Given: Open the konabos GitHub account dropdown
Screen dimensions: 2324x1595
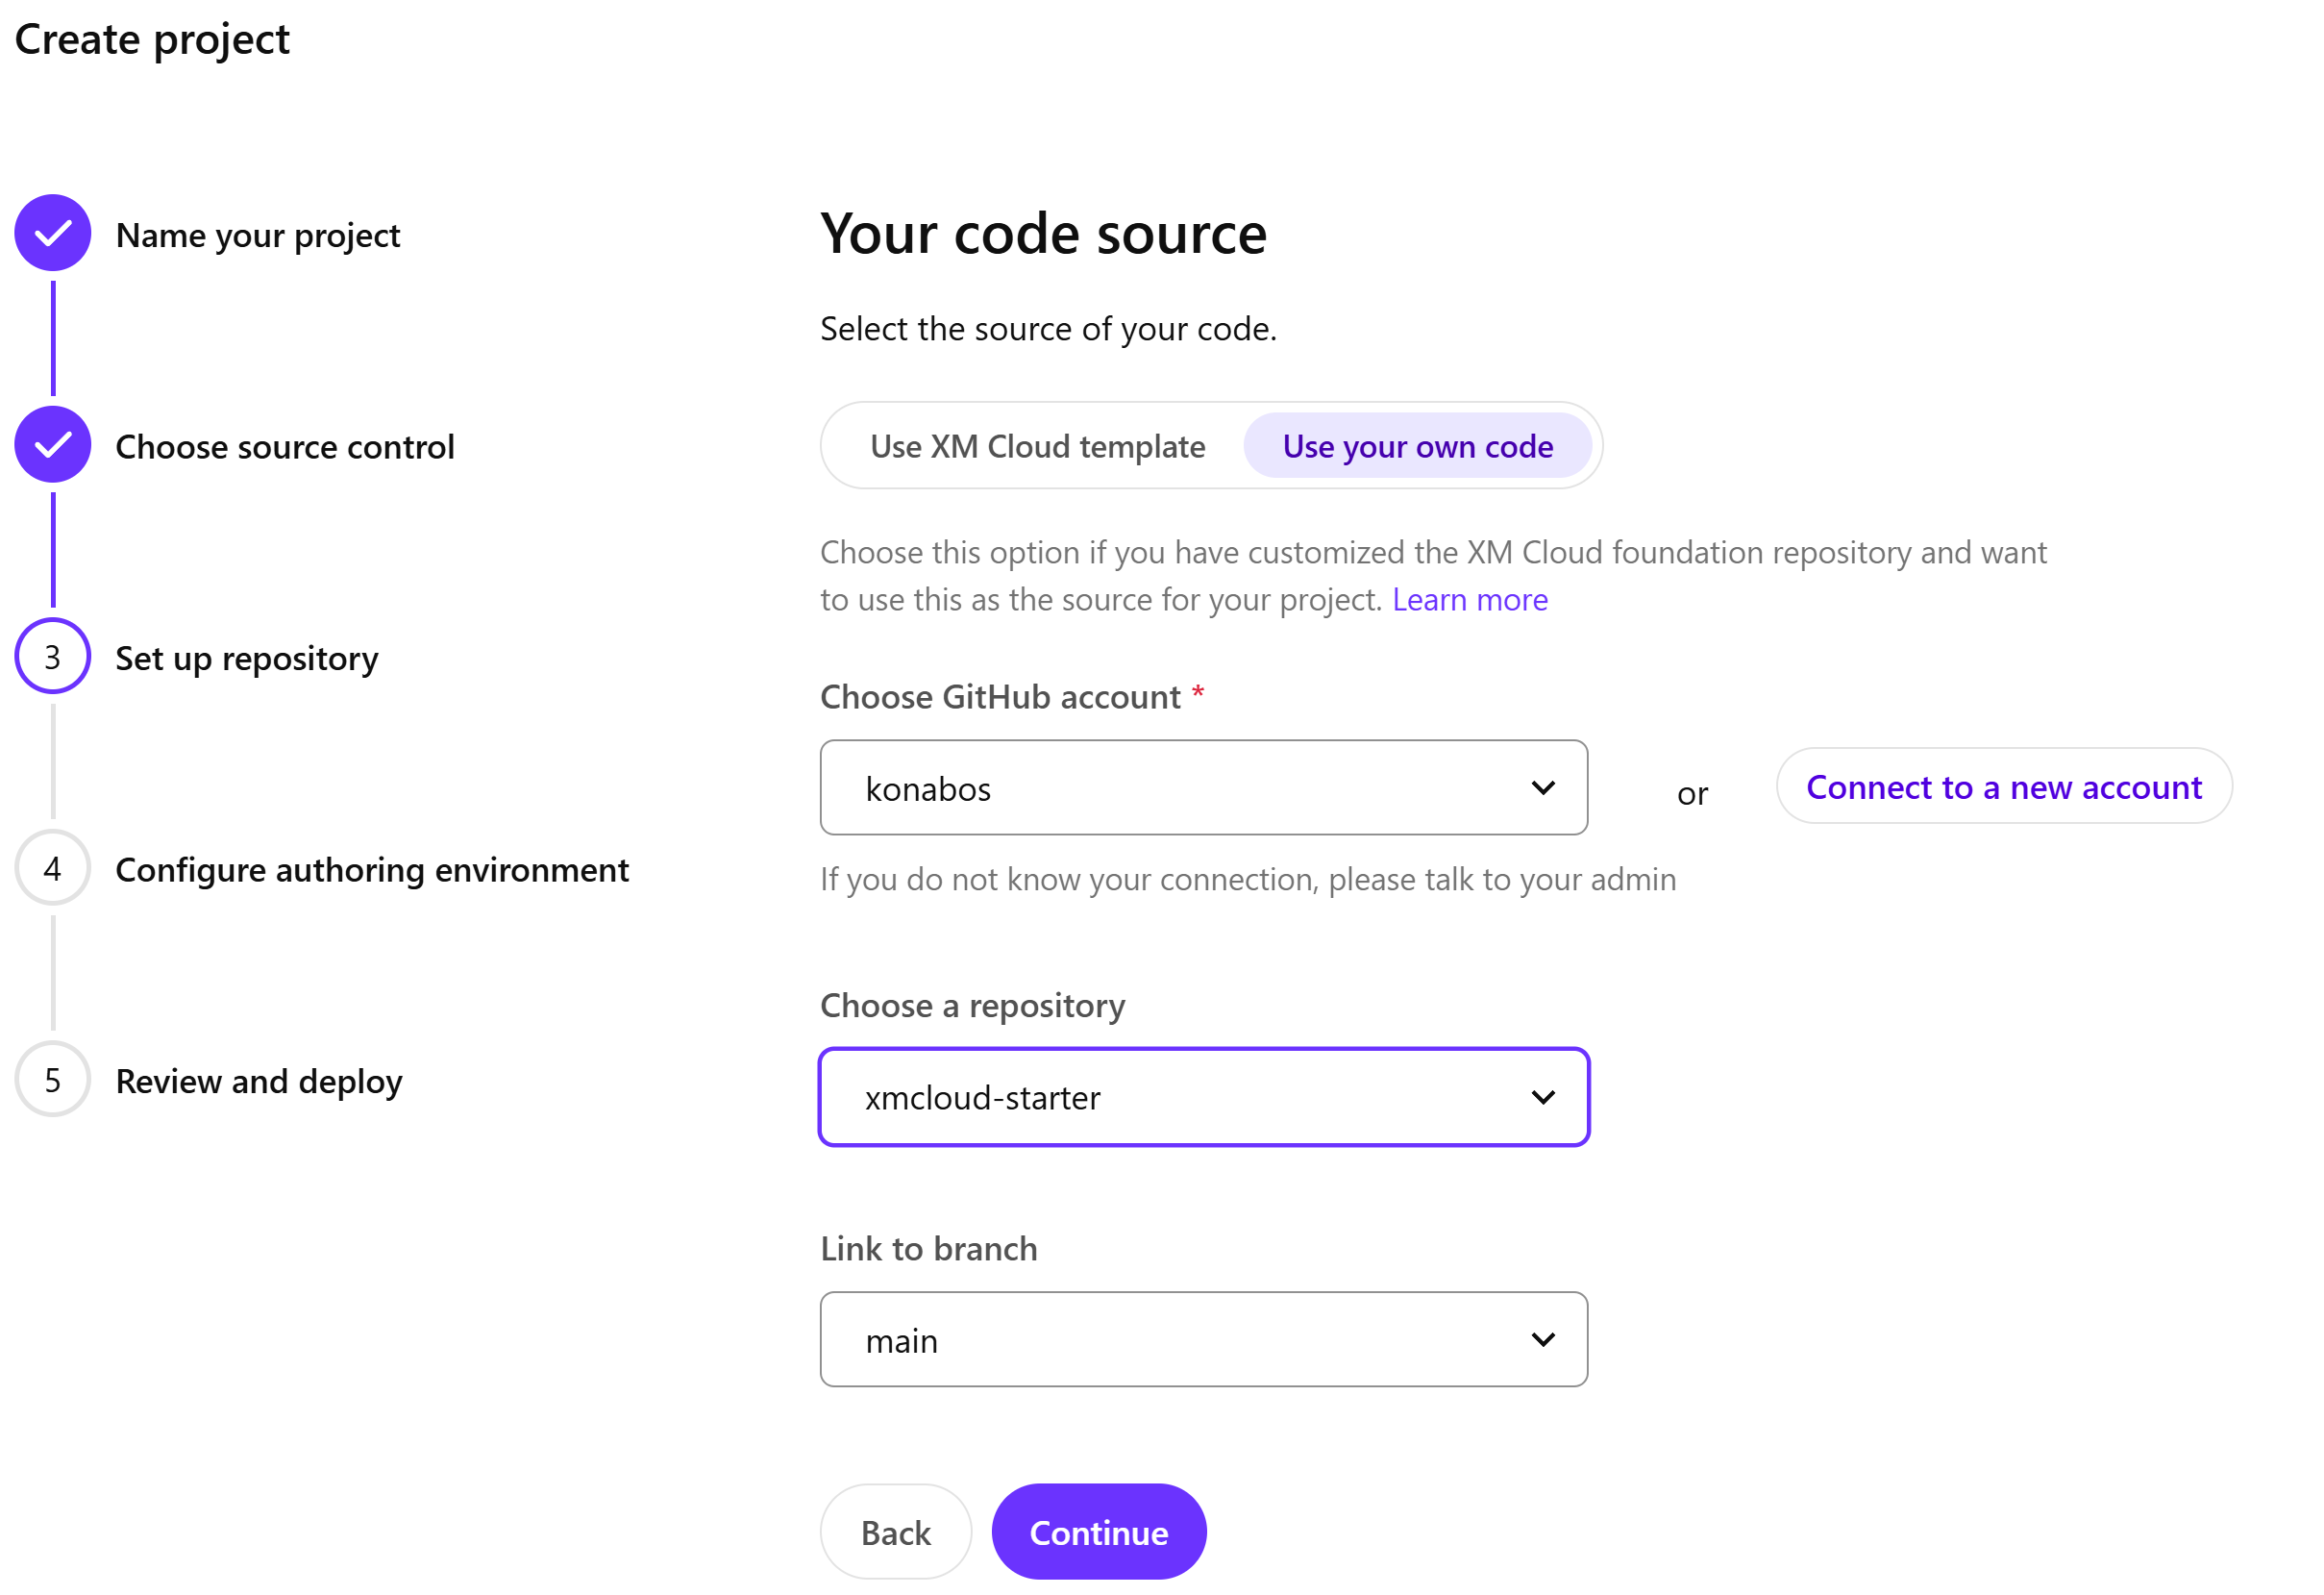Looking at the screenshot, I should coord(1203,787).
